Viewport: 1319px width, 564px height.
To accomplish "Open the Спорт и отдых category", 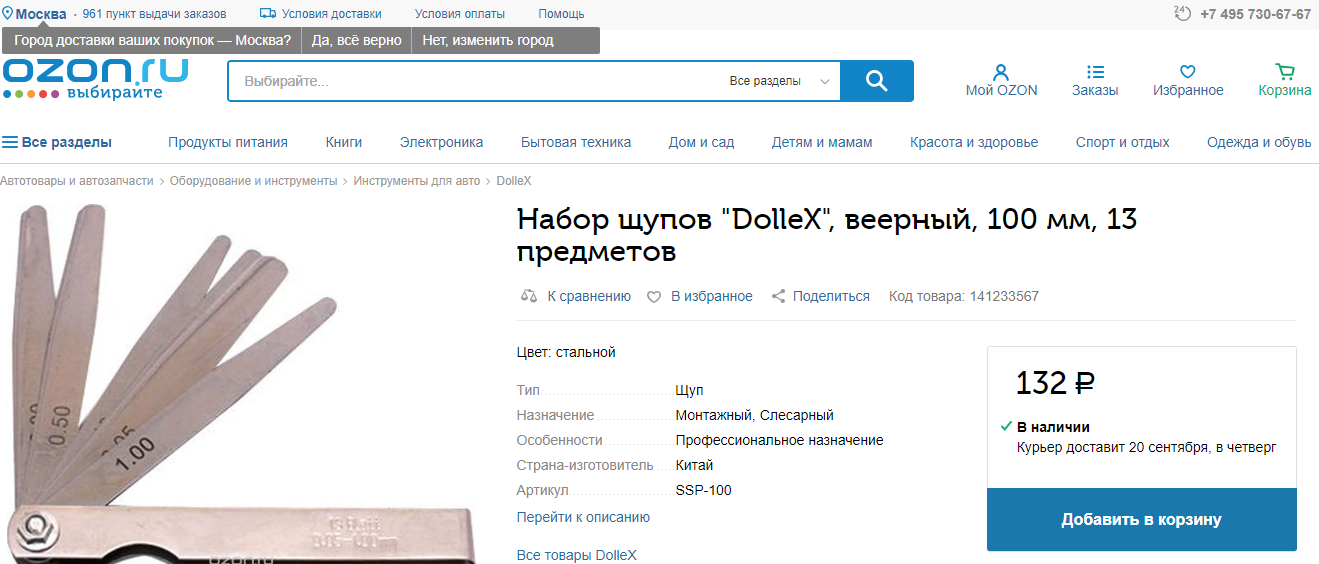I will [x=1123, y=142].
